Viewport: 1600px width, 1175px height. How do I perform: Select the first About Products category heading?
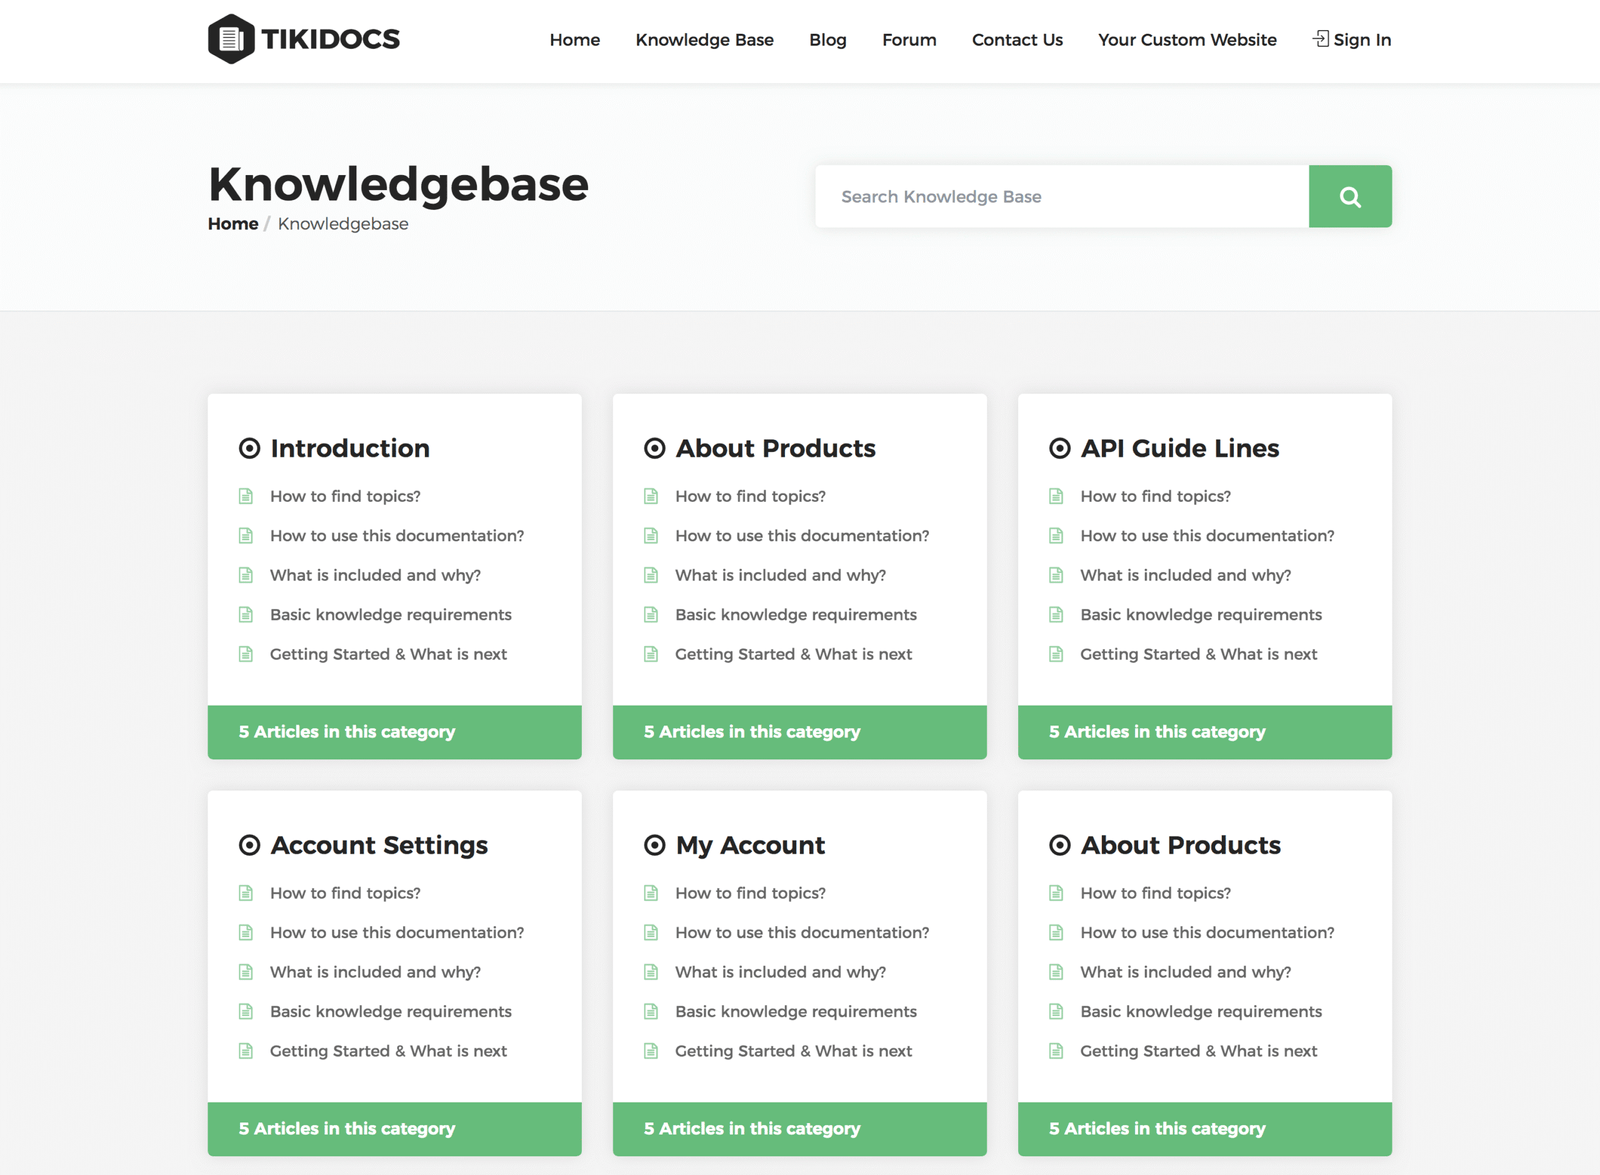[x=775, y=449]
